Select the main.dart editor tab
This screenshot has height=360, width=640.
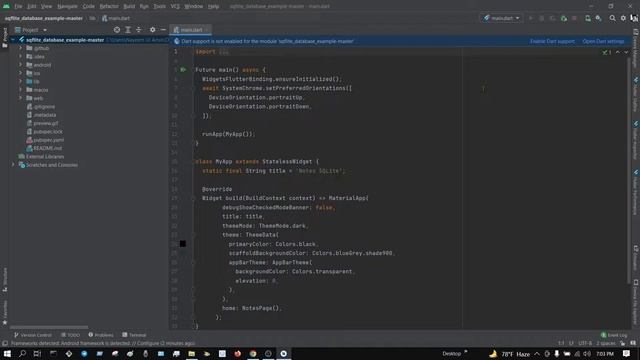tap(191, 30)
